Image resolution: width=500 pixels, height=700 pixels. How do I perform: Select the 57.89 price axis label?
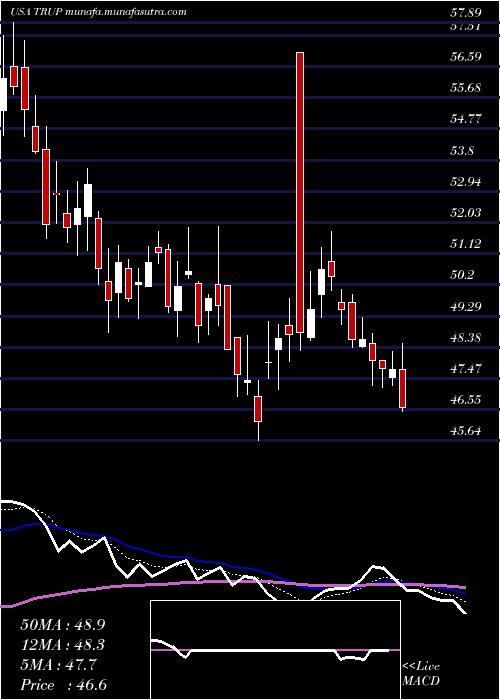point(468,12)
